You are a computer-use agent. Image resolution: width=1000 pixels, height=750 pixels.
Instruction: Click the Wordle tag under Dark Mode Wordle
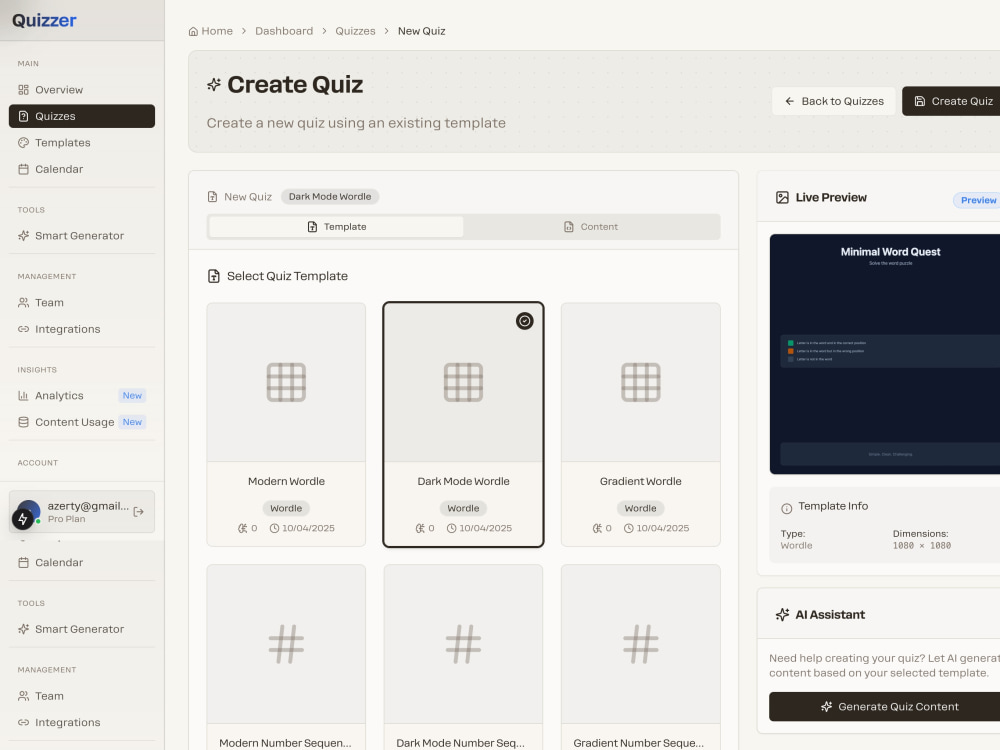click(463, 508)
